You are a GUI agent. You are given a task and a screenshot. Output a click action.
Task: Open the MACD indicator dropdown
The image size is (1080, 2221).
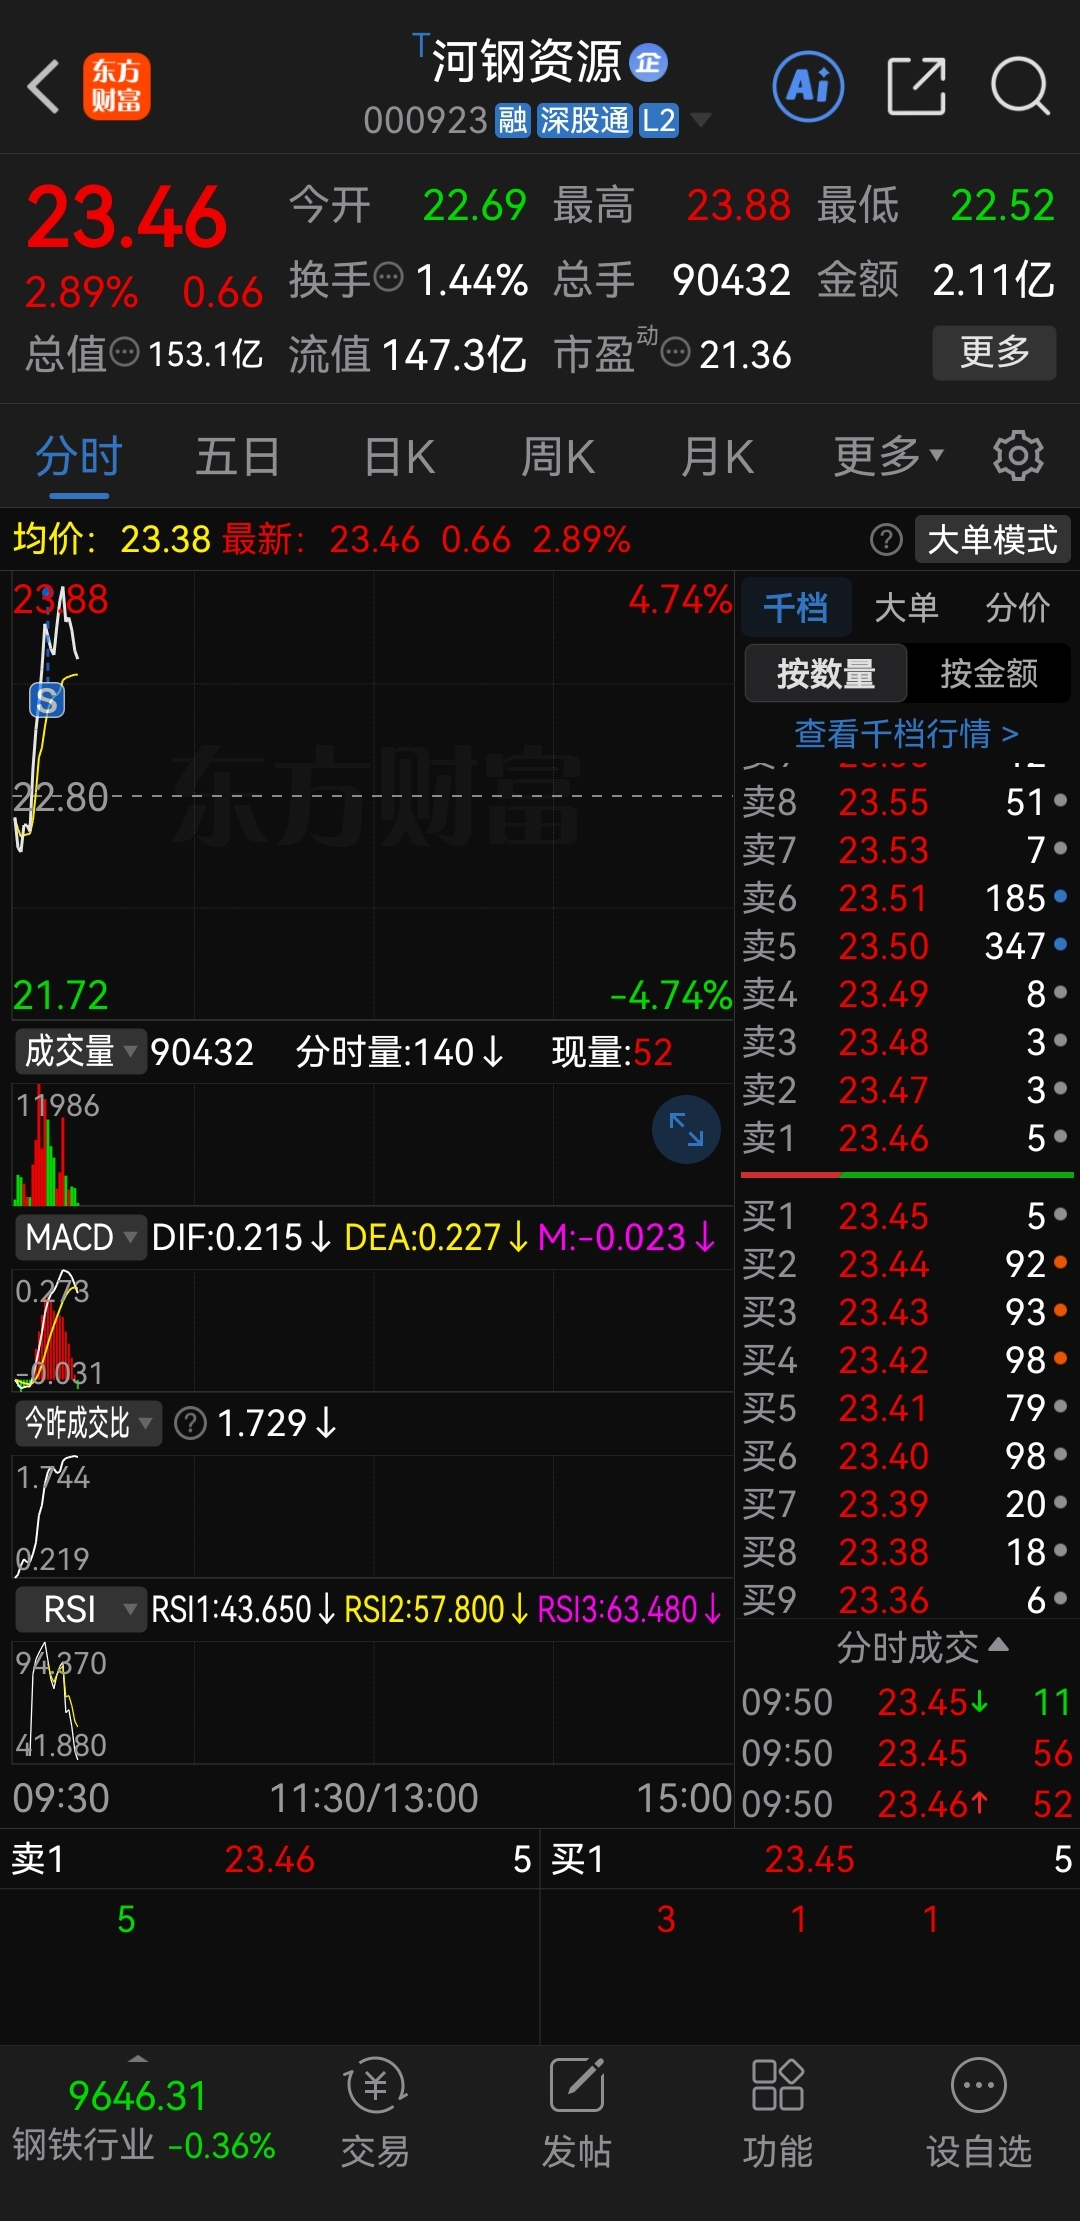80,1237
